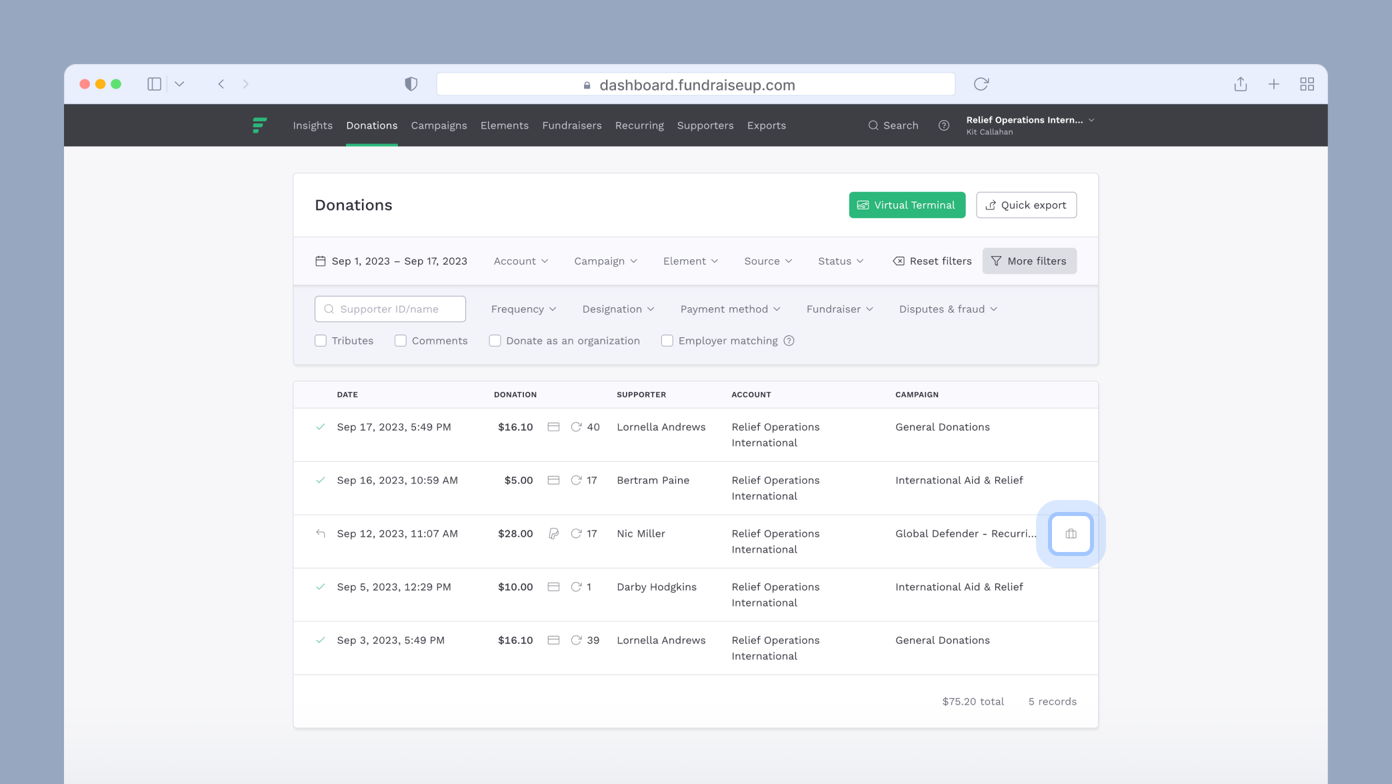
Task: Expand the Campaign filter dropdown
Action: (x=605, y=261)
